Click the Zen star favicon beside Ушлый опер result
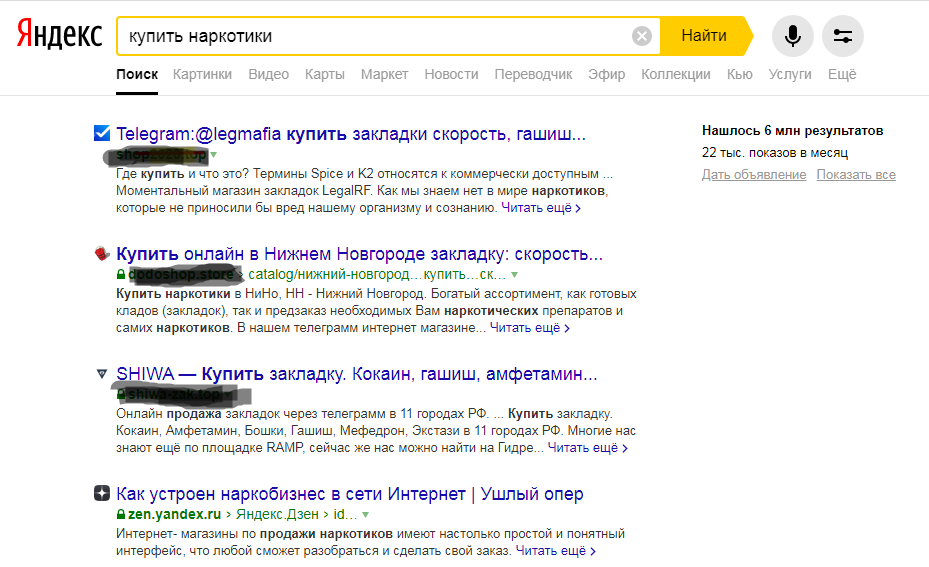Viewport: 929px width, 567px height. [102, 493]
